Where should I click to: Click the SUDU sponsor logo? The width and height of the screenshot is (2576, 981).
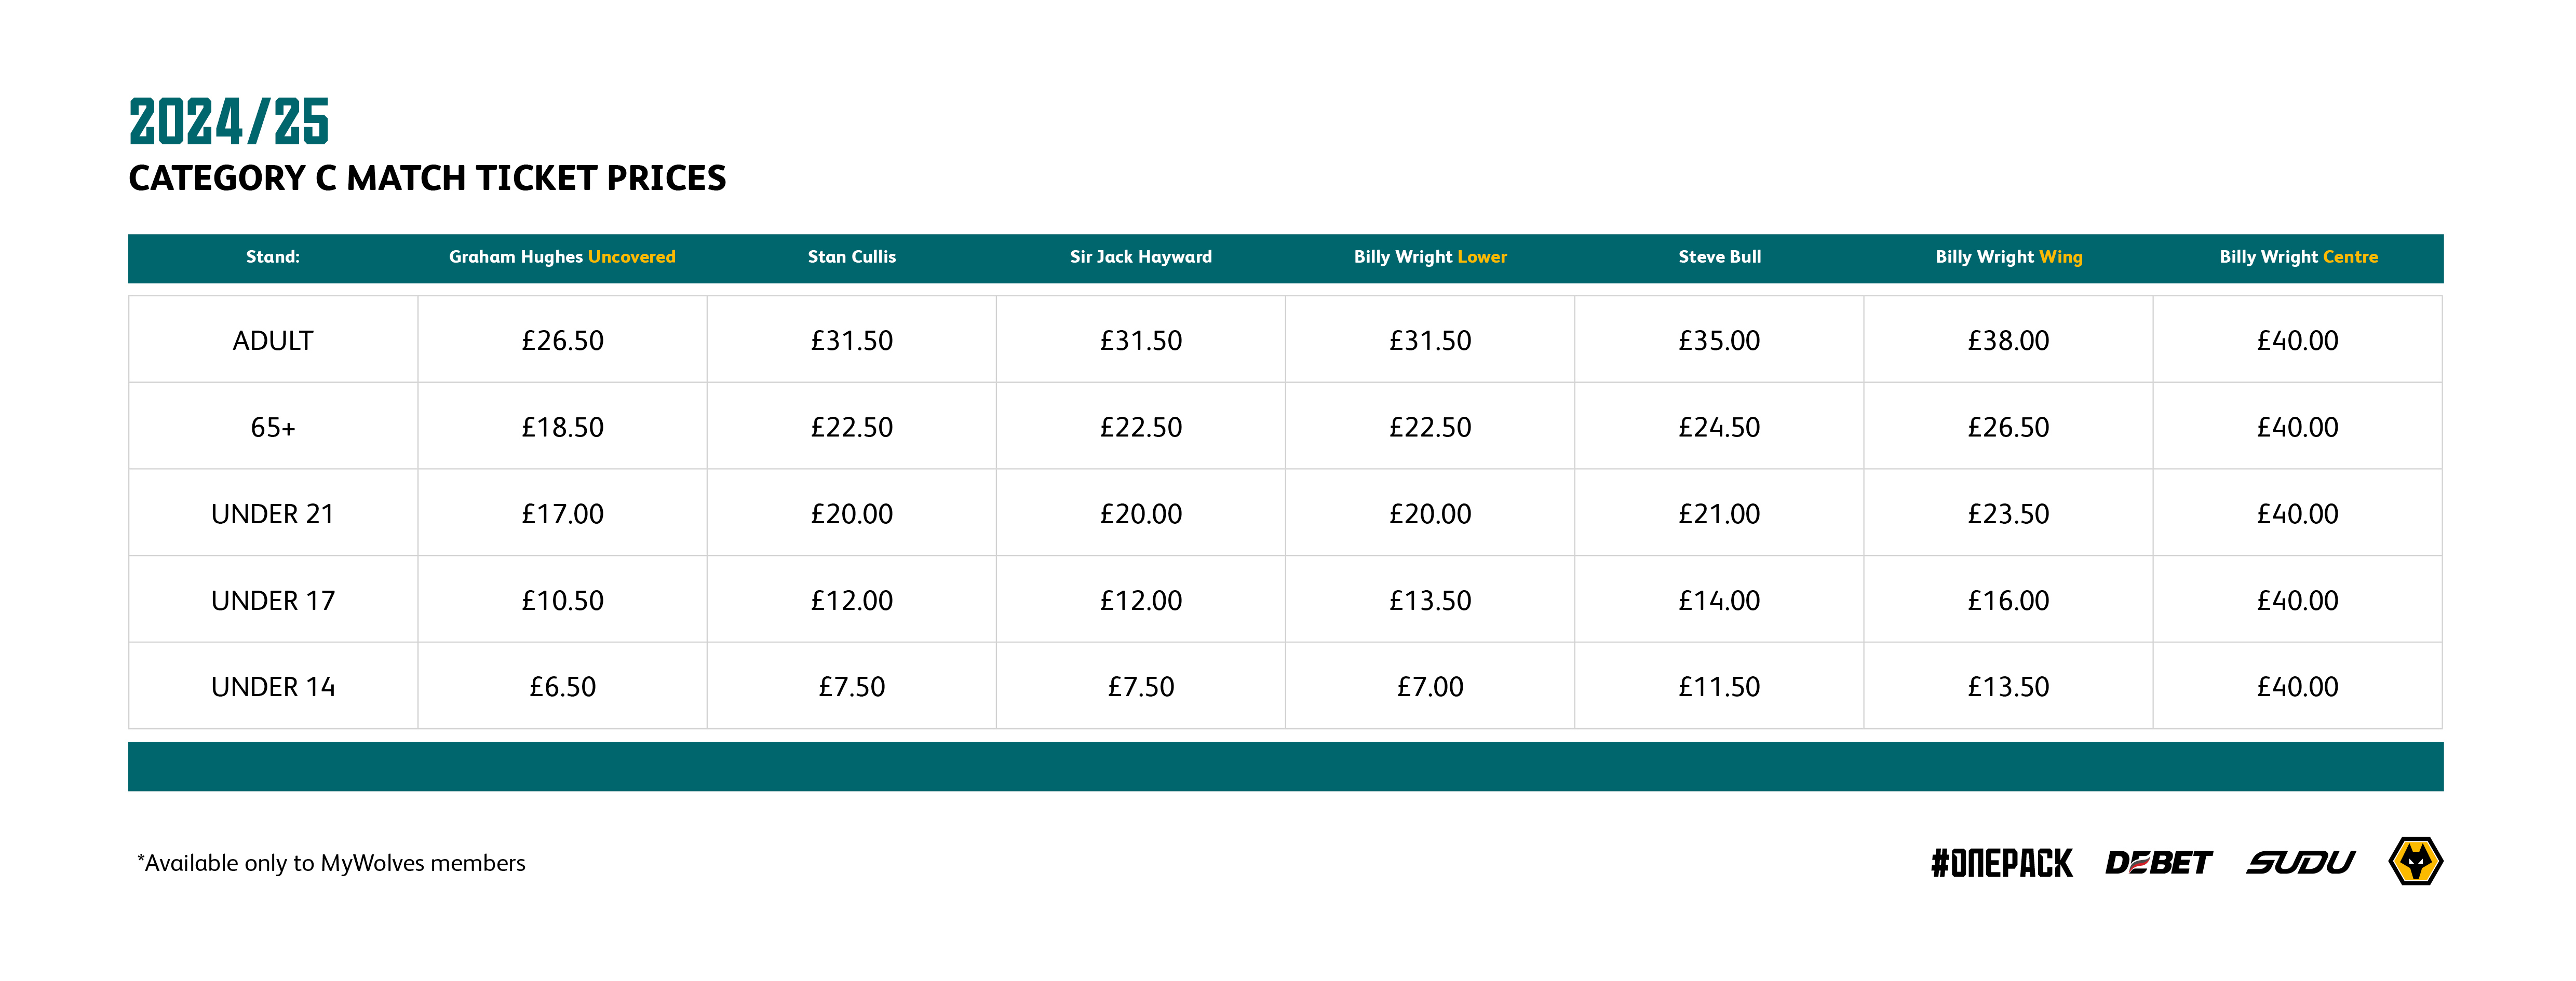(2300, 862)
